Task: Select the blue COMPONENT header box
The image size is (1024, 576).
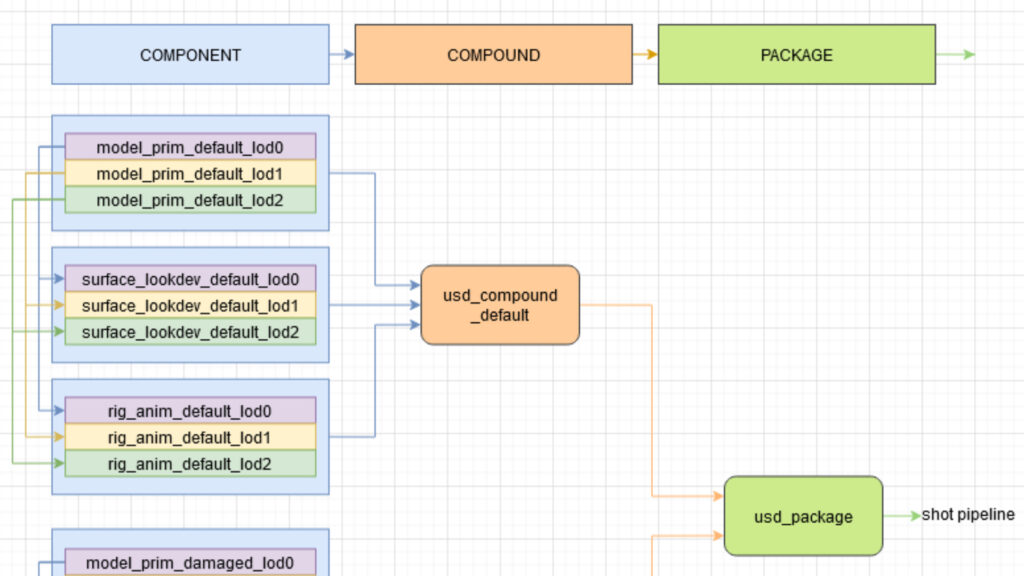Action: [x=190, y=55]
